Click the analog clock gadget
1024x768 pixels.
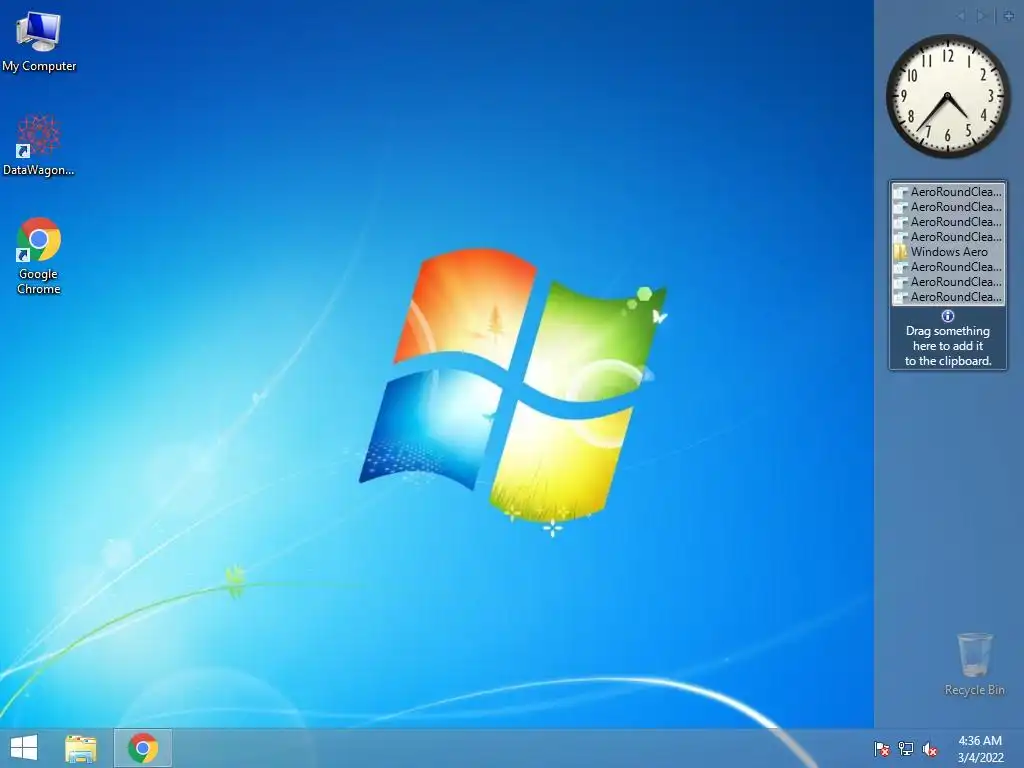(x=947, y=96)
